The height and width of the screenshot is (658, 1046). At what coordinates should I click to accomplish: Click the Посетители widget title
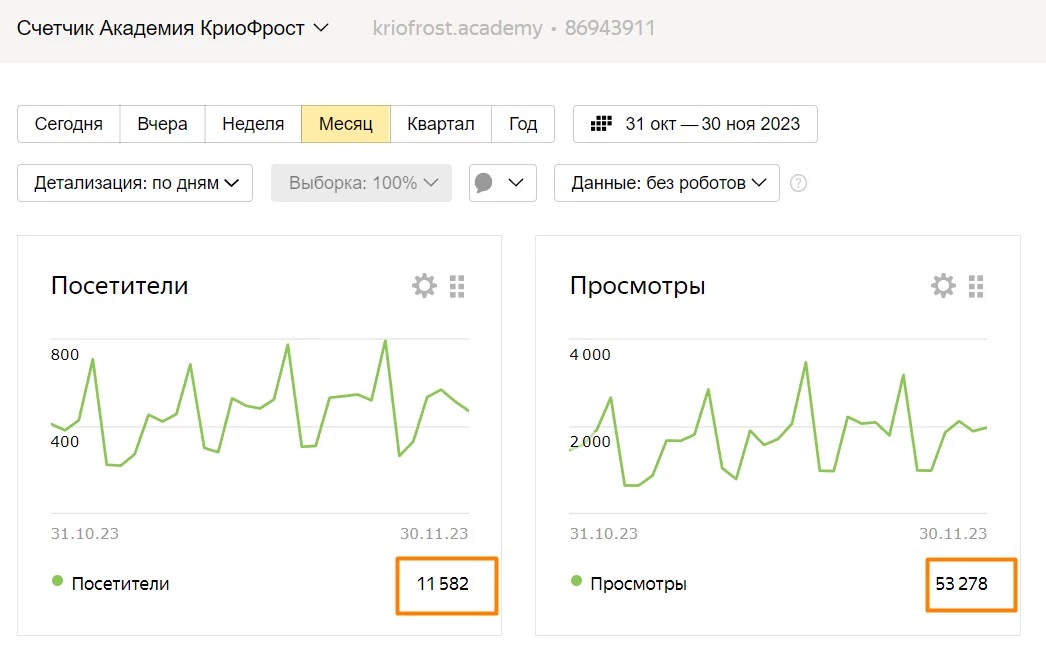[119, 286]
